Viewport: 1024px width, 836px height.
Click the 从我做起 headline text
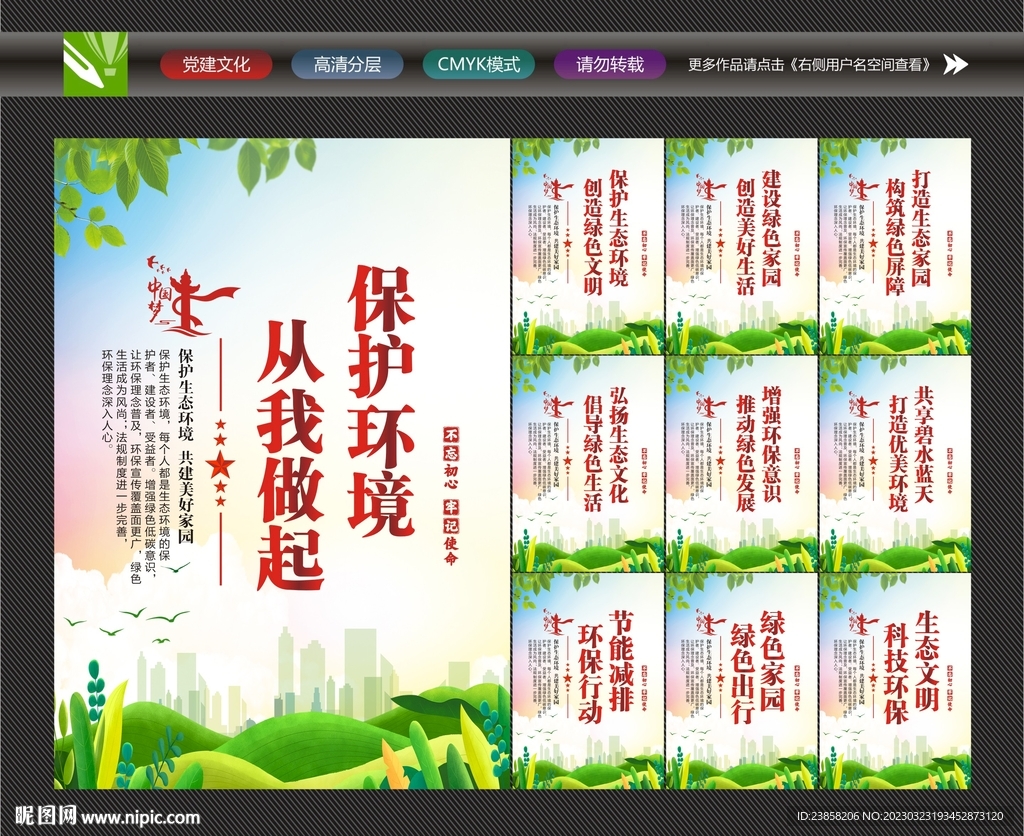(291, 455)
